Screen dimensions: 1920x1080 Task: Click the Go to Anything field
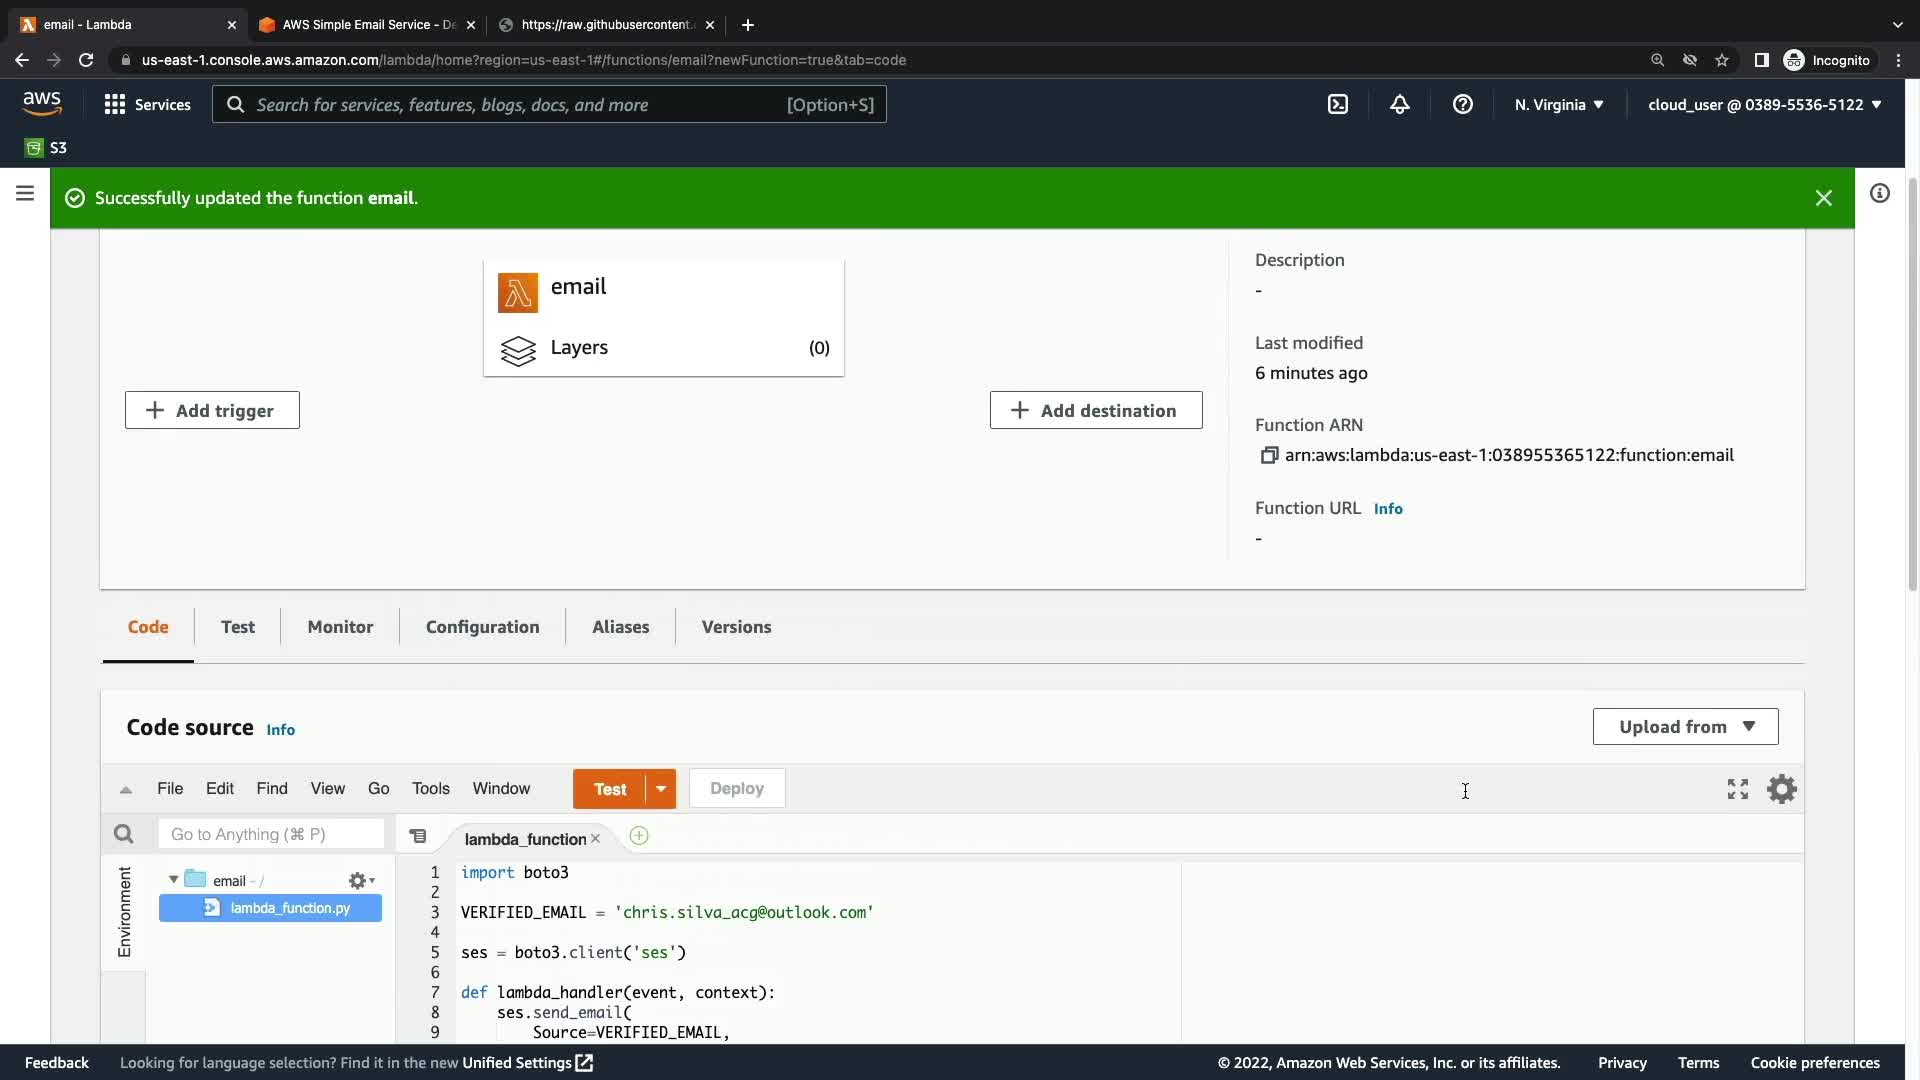270,834
